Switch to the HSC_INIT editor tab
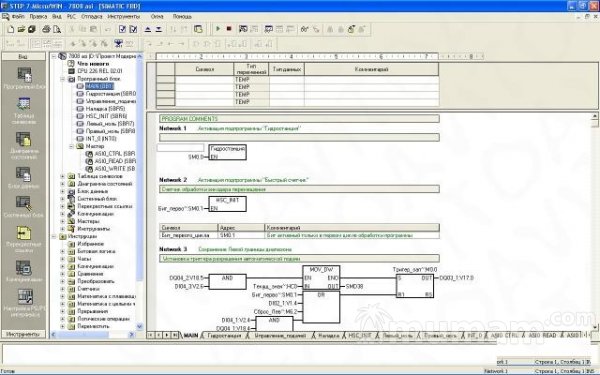This screenshot has width=600, height=375. pyautogui.click(x=360, y=336)
